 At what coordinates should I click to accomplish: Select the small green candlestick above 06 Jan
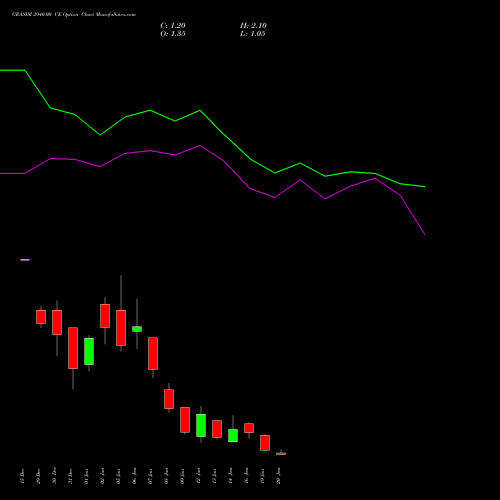137,329
